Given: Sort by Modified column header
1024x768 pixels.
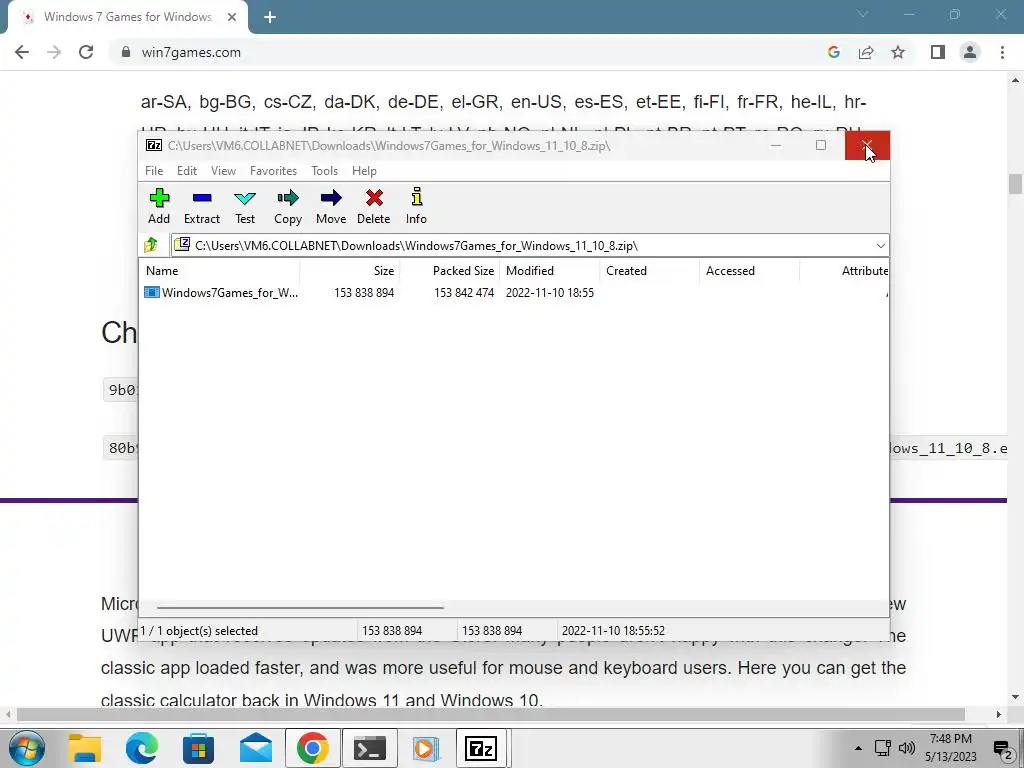Looking at the screenshot, I should coord(549,270).
